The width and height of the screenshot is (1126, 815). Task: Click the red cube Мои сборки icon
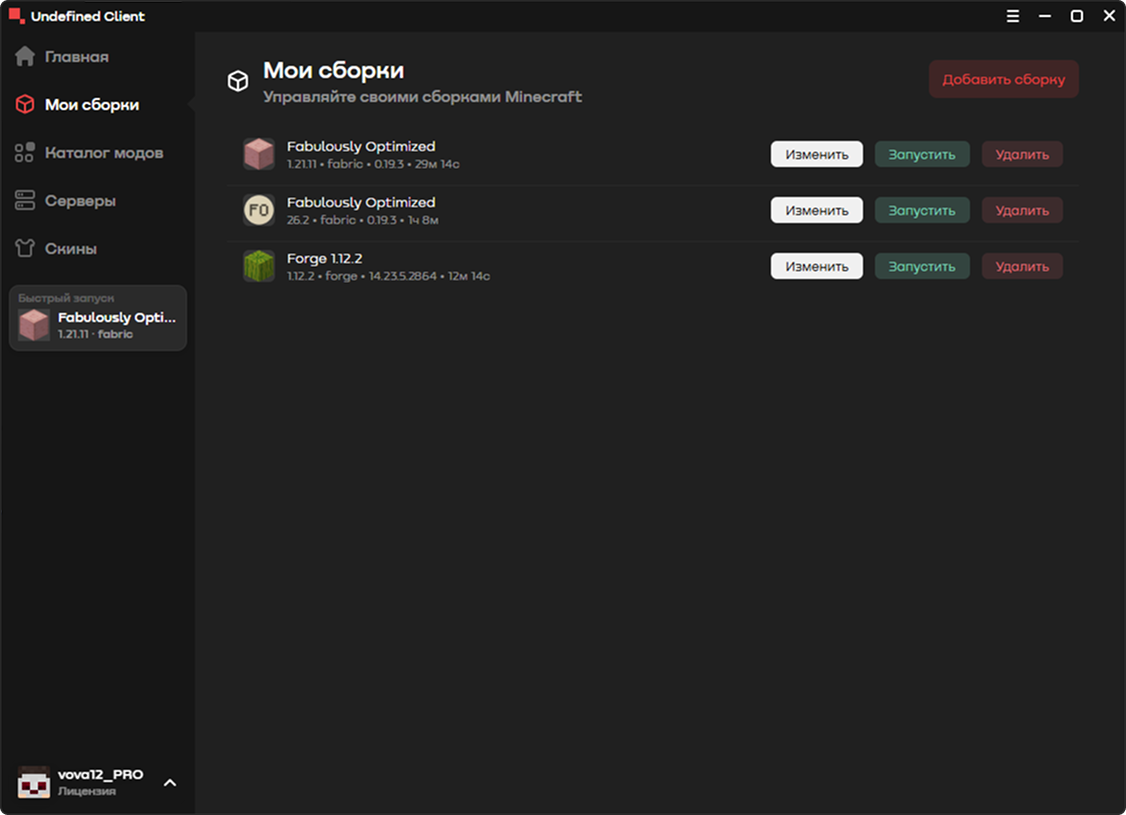pos(24,104)
